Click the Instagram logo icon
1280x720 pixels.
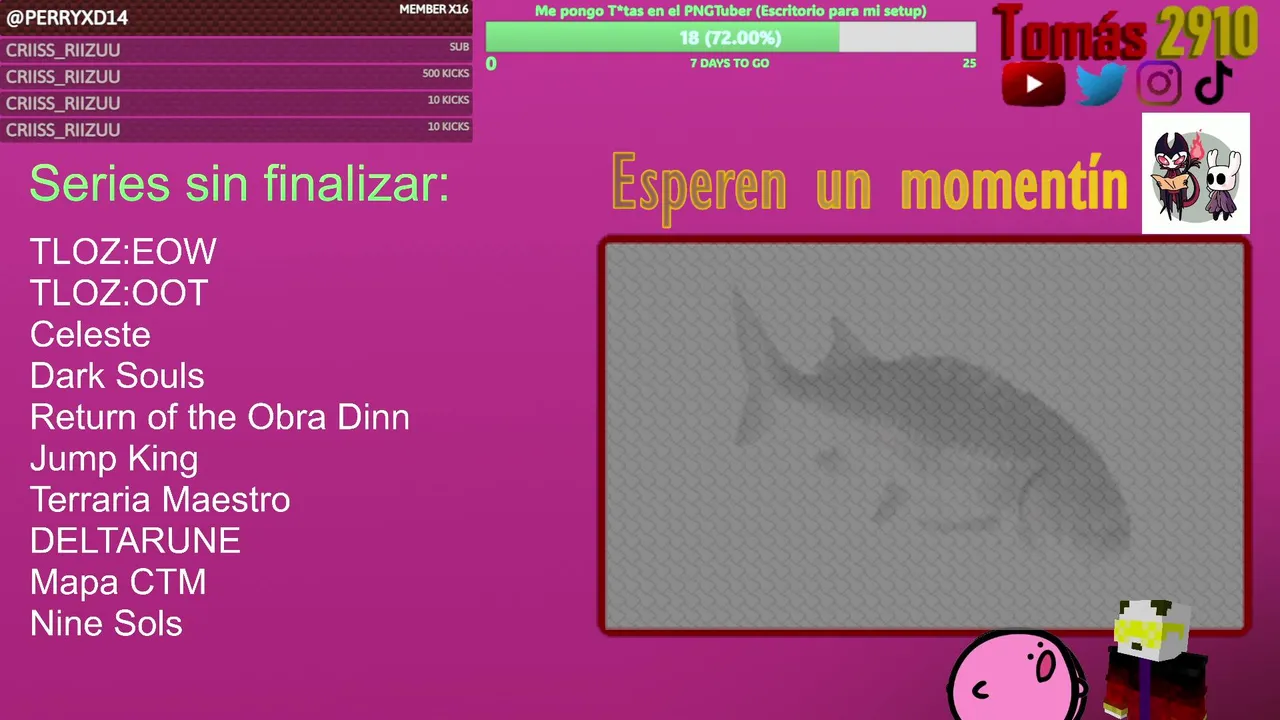click(x=1159, y=83)
